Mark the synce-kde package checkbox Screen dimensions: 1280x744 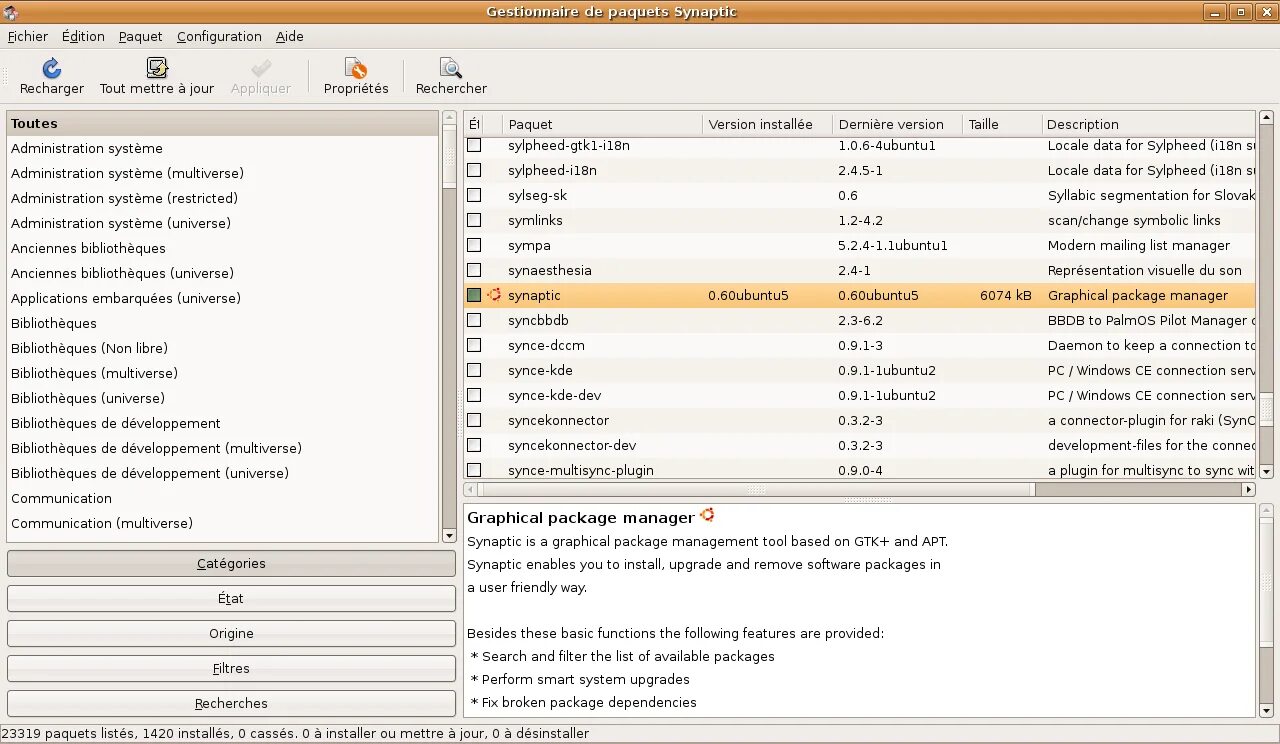474,370
